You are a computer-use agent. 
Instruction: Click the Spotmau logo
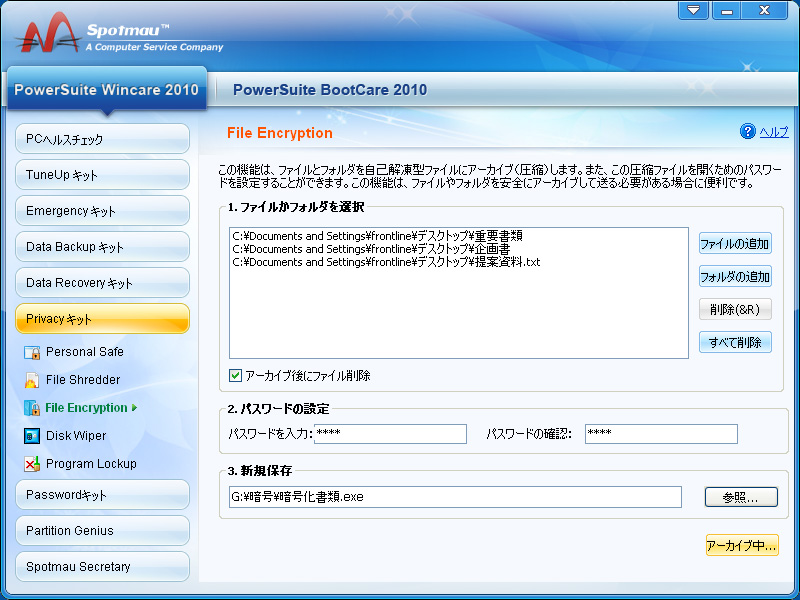coord(47,33)
